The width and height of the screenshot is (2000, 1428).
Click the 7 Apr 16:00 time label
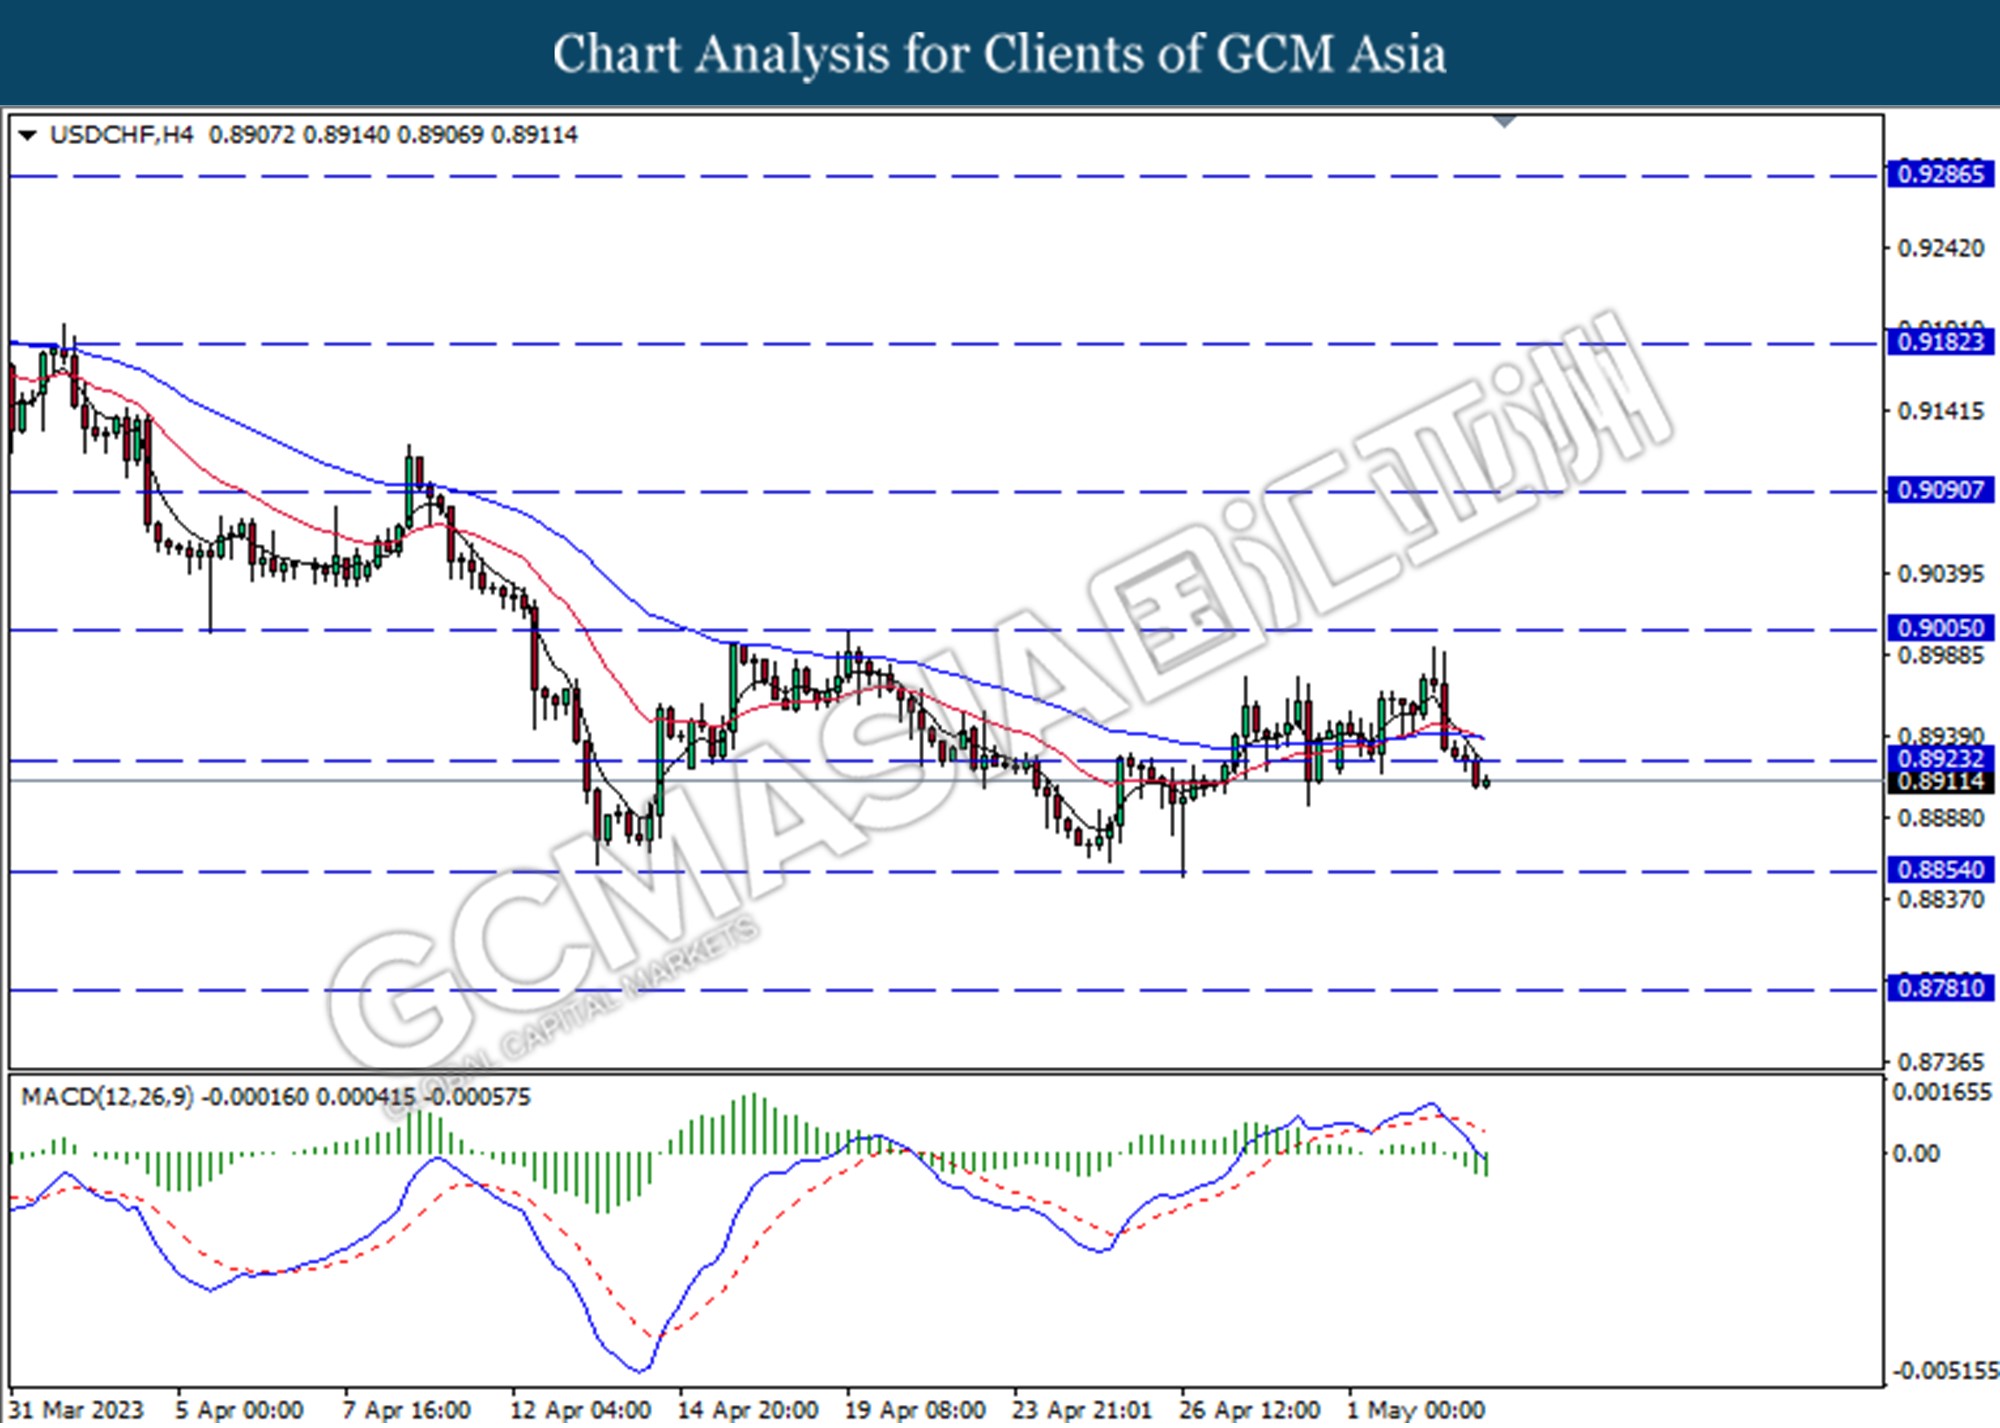pos(406,1410)
